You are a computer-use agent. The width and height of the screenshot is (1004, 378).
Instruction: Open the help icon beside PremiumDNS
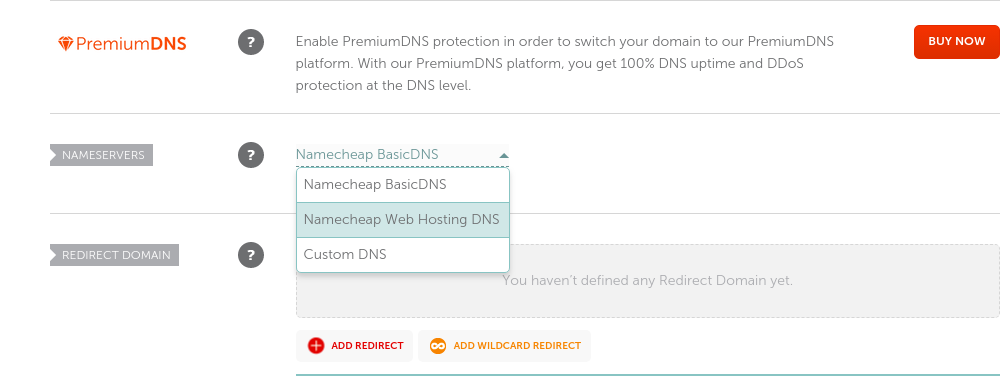251,43
